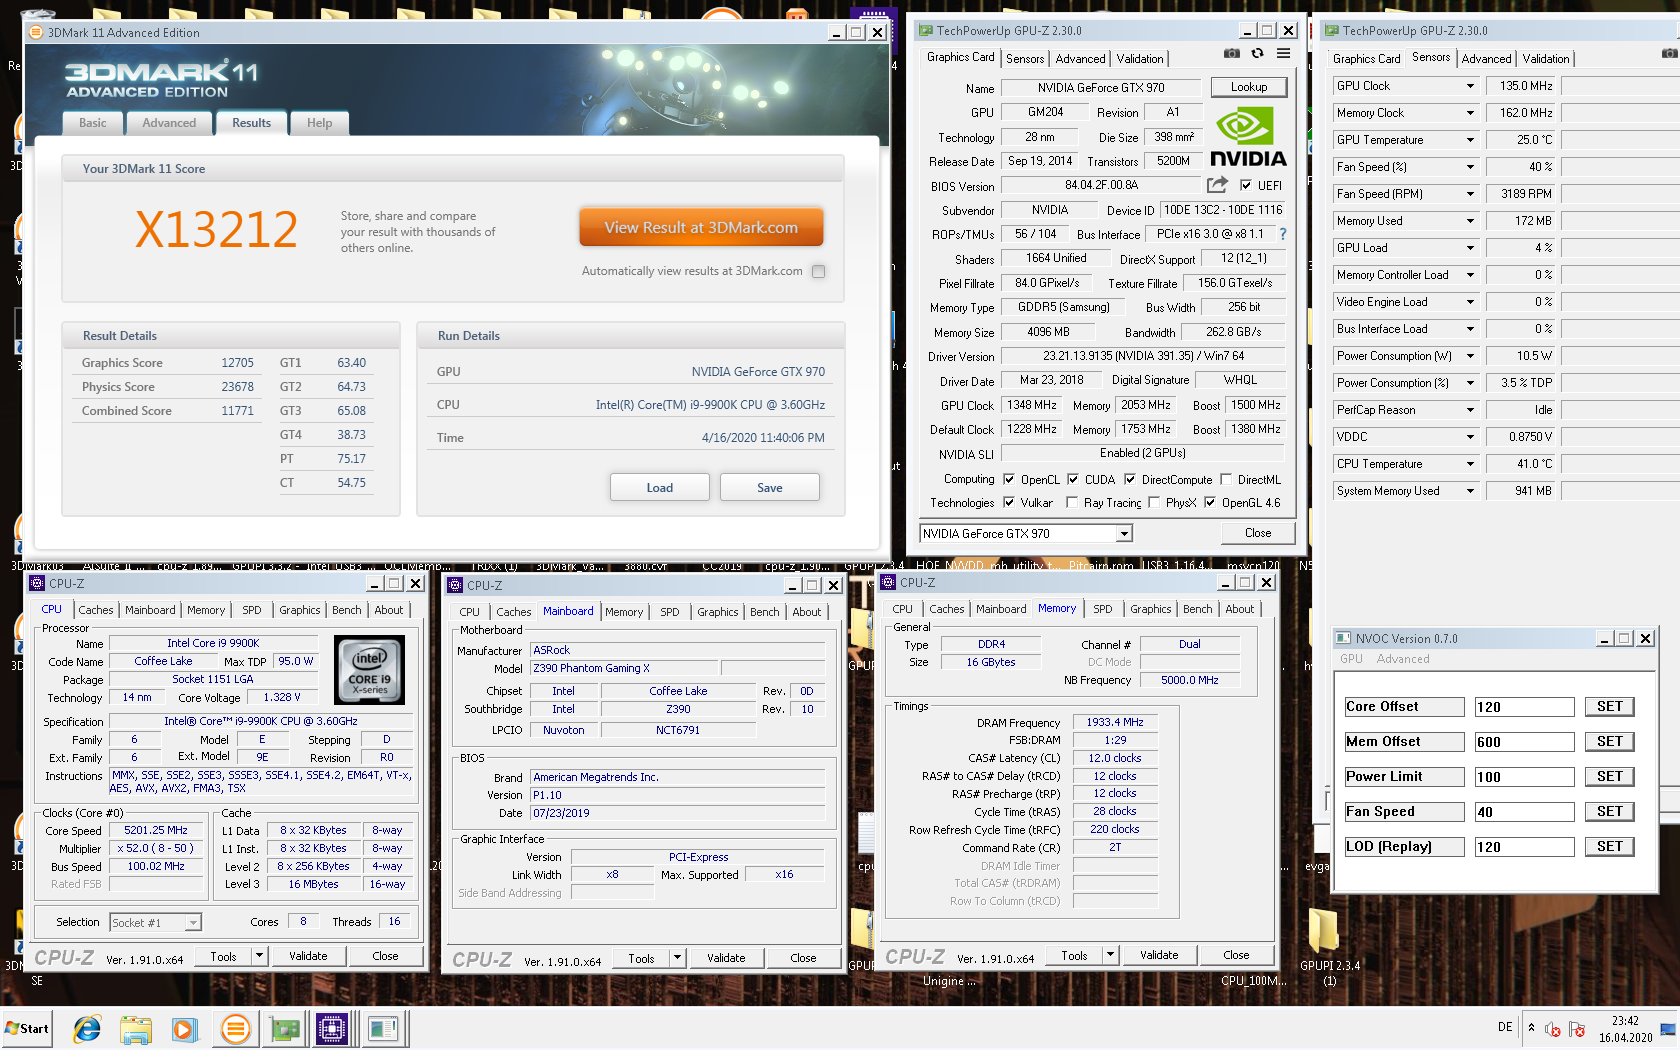The width and height of the screenshot is (1680, 1050).
Task: Open Advanced tab in GPU-Z Graphics Card window
Action: coord(1081,59)
